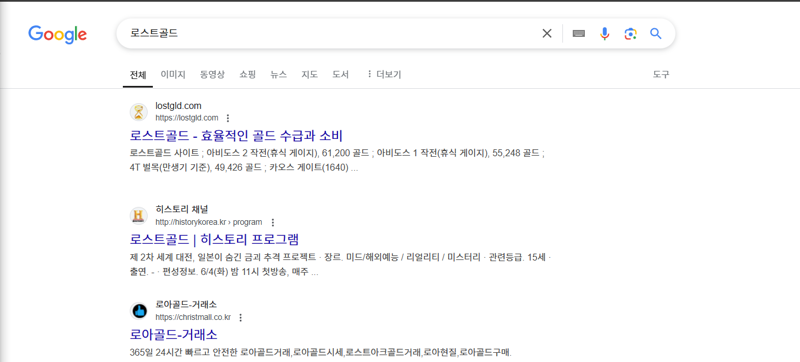Viewport: 800px width, 362px height.
Task: Switch to the 지도 tab
Action: point(310,74)
